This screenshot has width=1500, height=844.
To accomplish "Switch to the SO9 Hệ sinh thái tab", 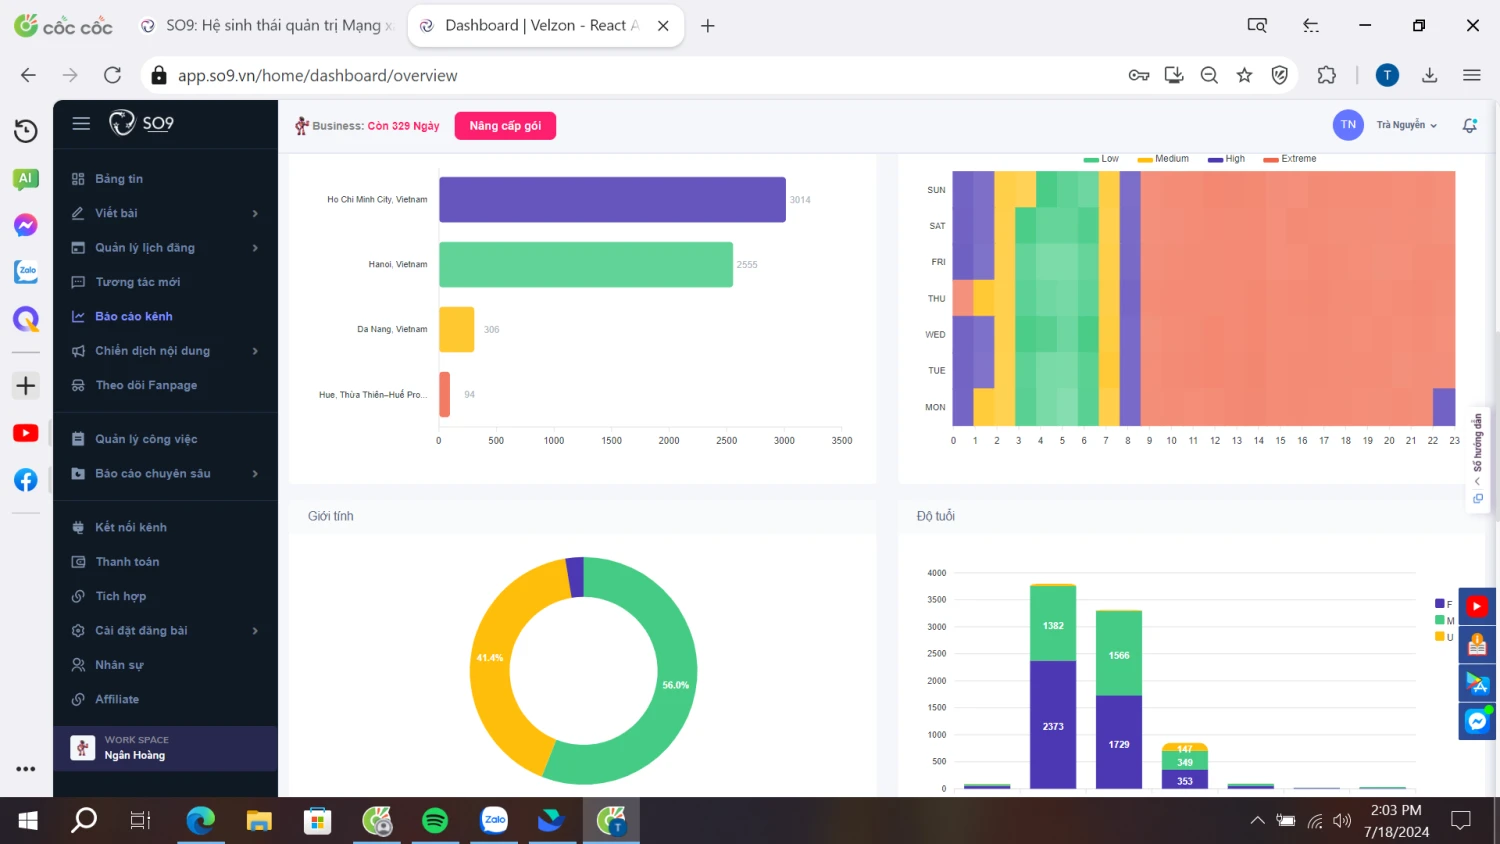I will click(x=267, y=26).
